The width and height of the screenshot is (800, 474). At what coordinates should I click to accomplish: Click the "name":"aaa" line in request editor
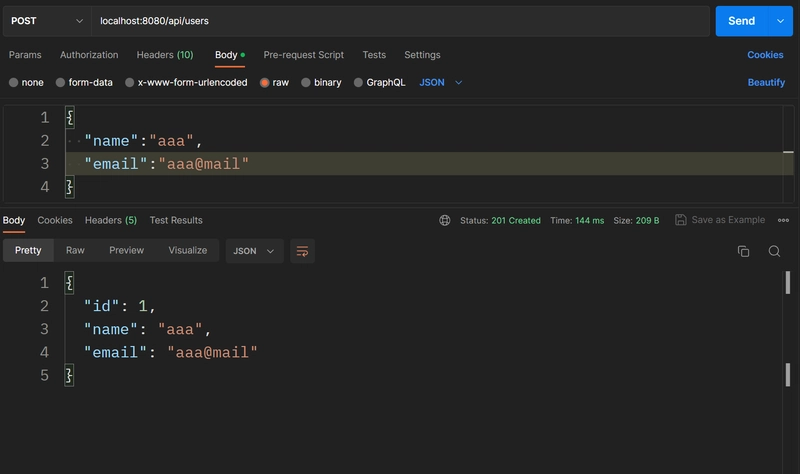[x=143, y=141]
